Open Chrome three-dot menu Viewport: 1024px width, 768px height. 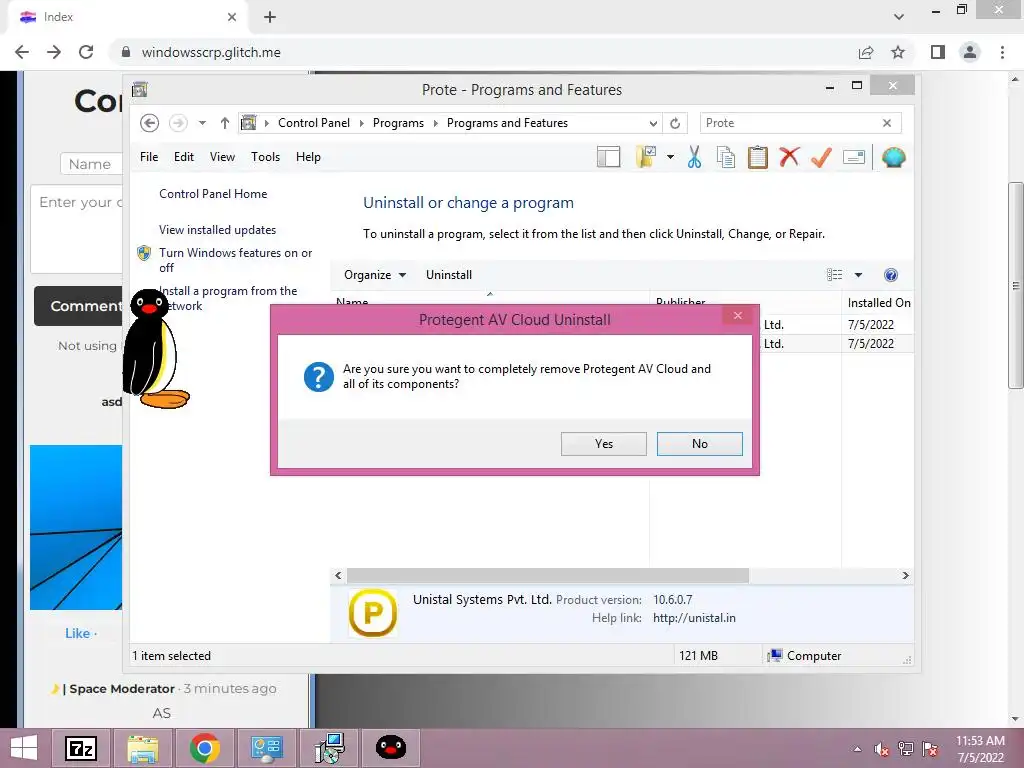(1002, 52)
